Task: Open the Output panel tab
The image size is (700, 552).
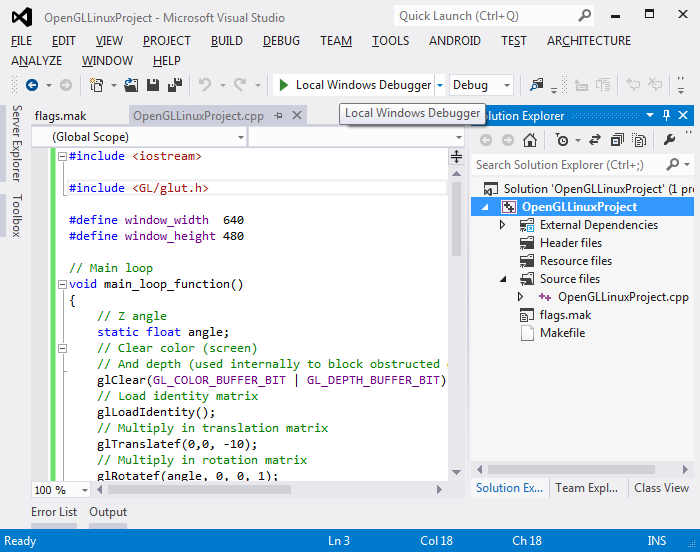Action: pos(108,512)
